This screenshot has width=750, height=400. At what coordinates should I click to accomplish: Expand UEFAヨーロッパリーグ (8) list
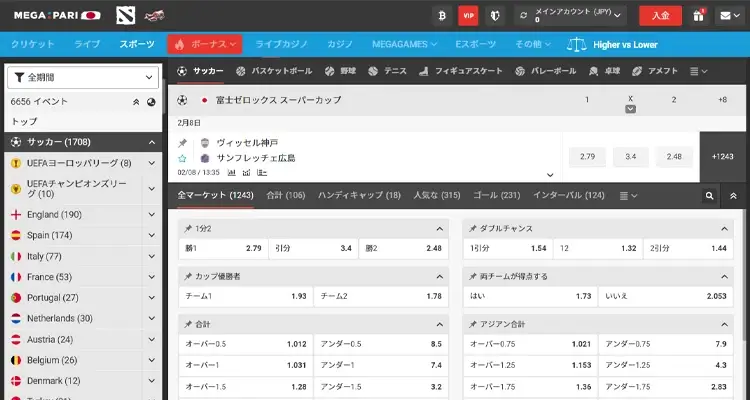tap(152, 163)
